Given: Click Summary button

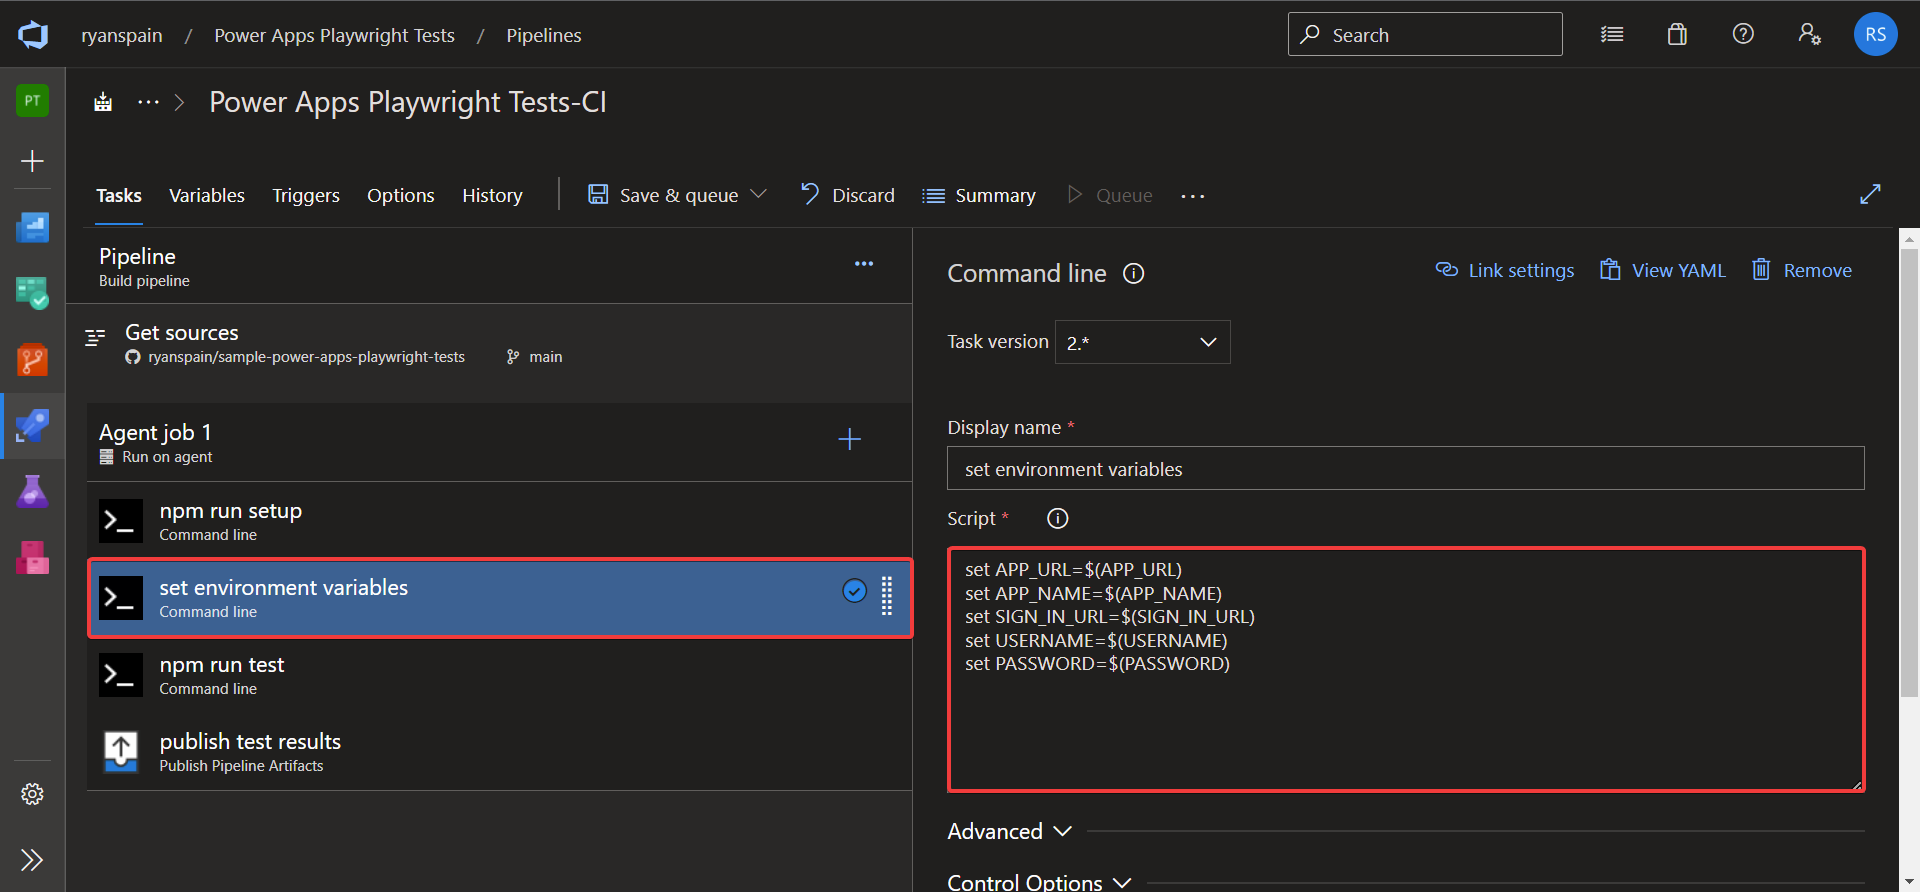Looking at the screenshot, I should (979, 195).
